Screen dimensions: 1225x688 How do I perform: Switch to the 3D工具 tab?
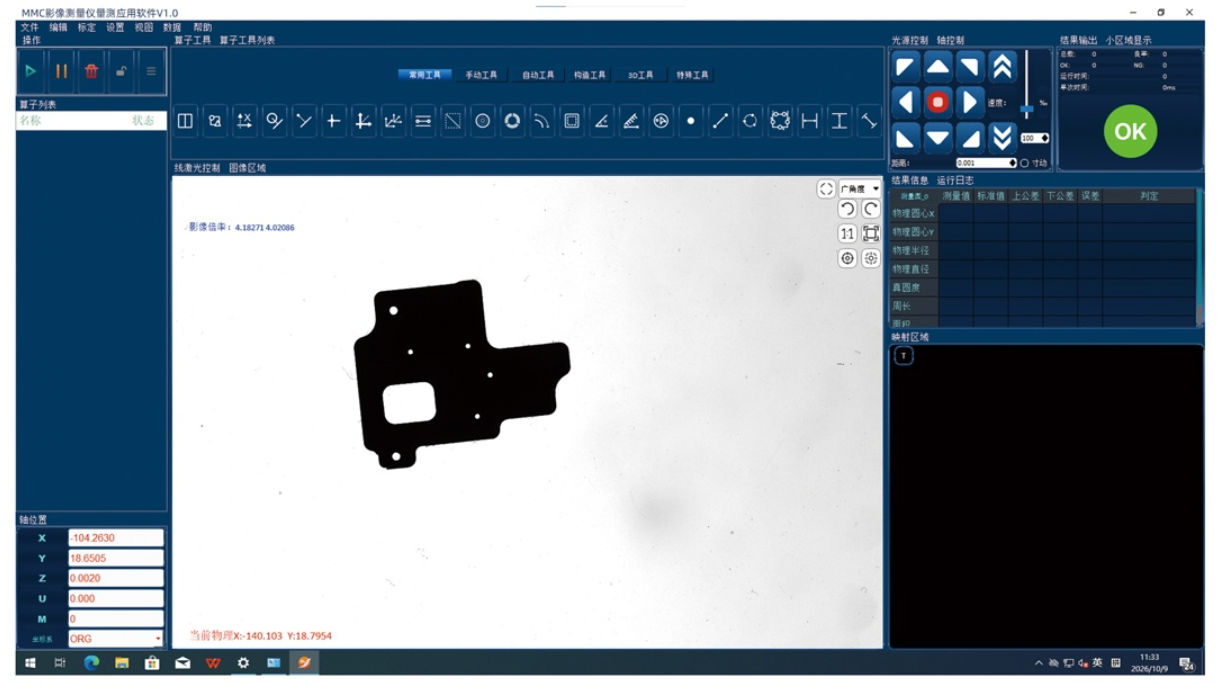pos(640,75)
